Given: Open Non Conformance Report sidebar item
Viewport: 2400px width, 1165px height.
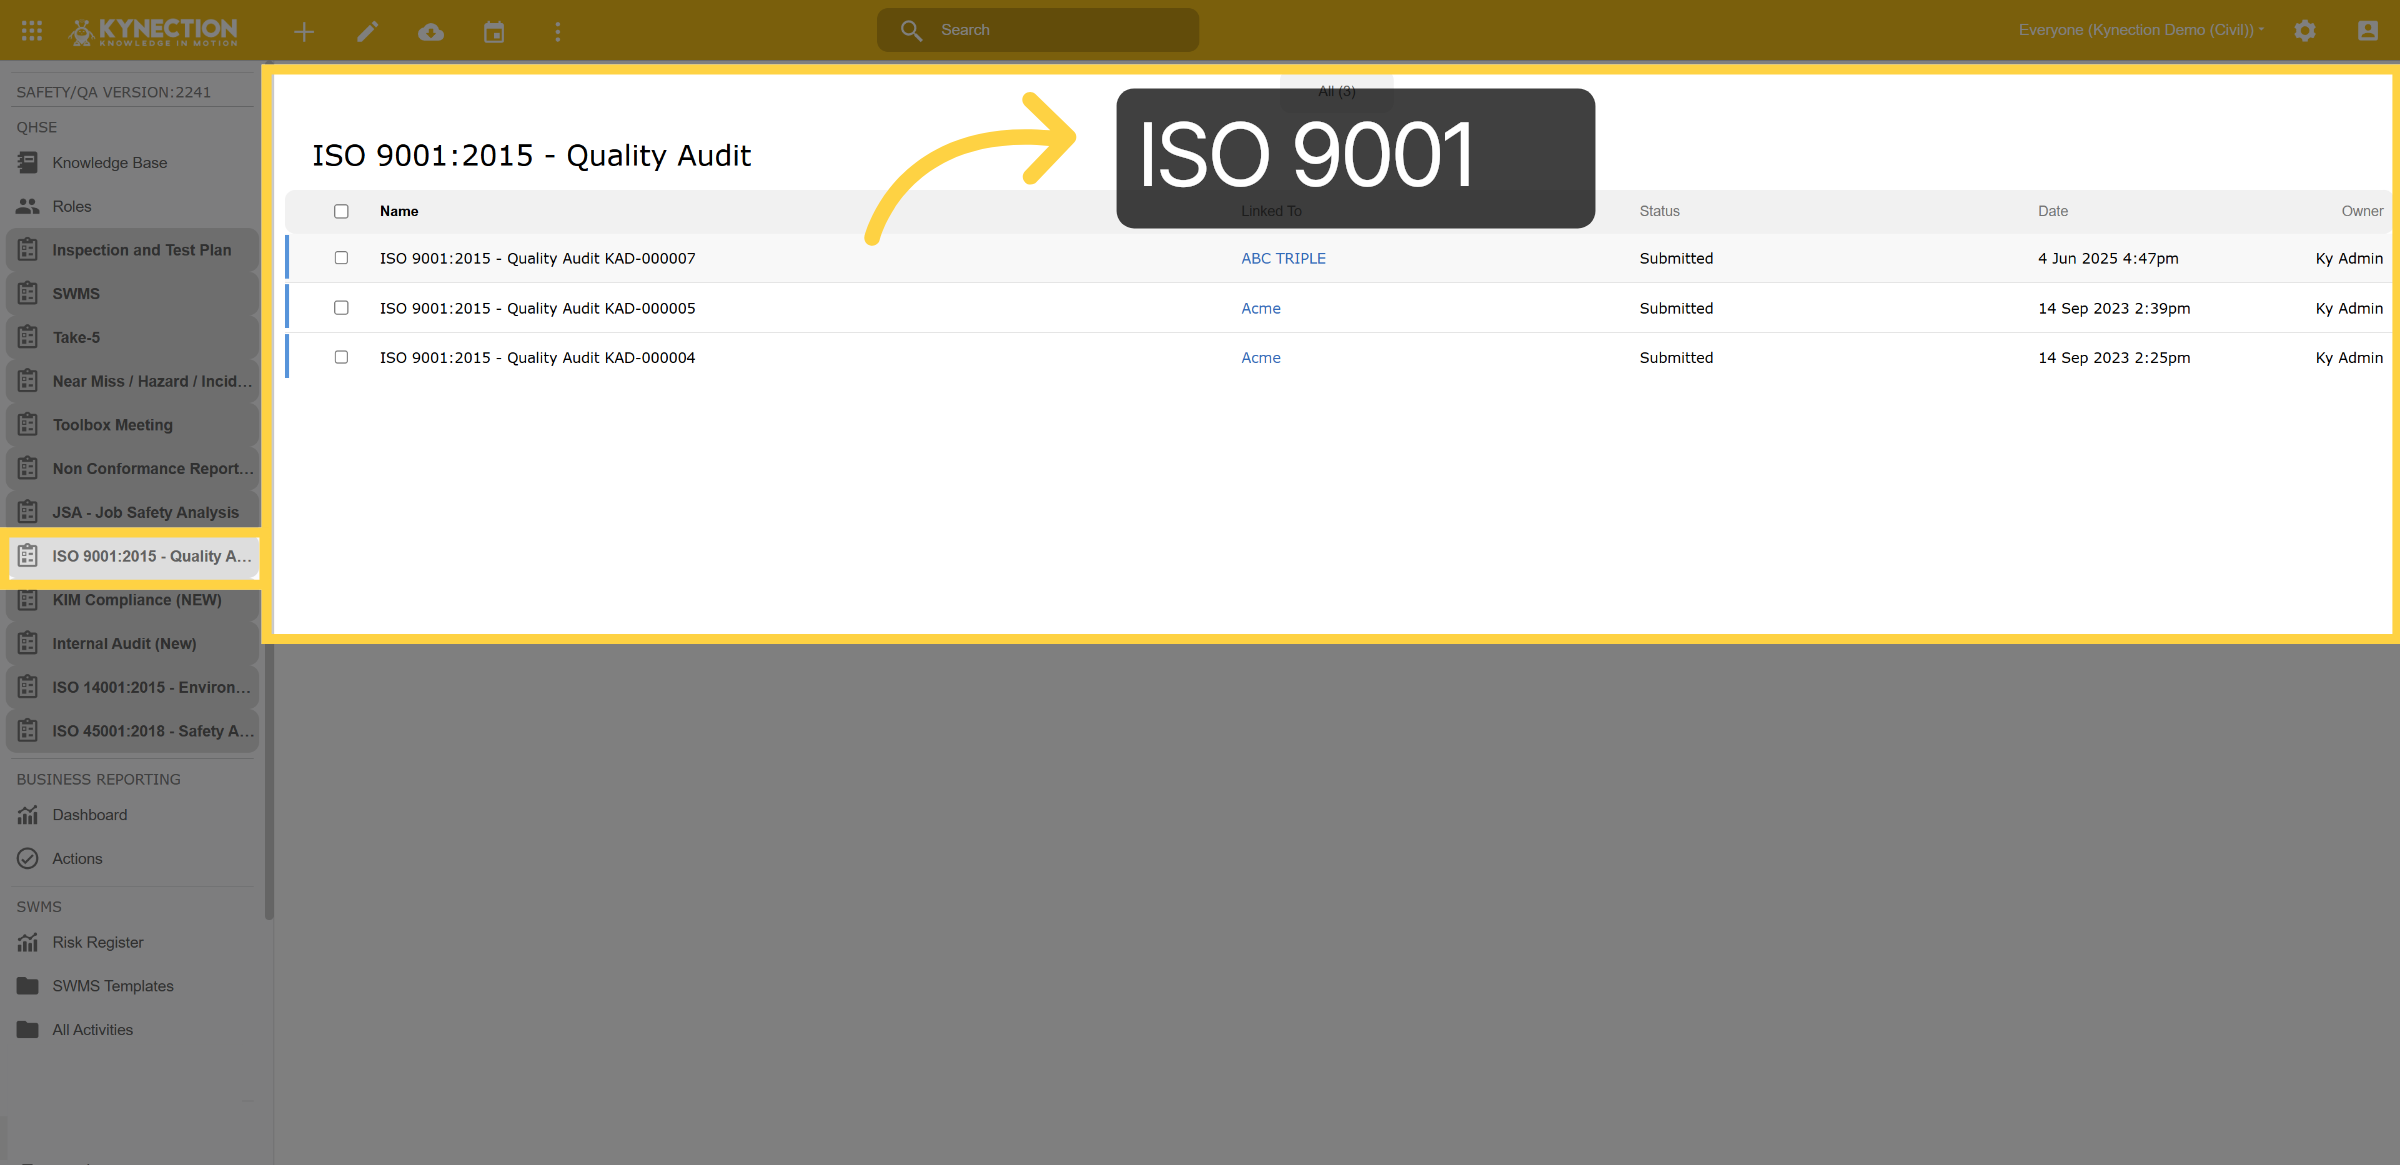Looking at the screenshot, I should click(x=132, y=468).
